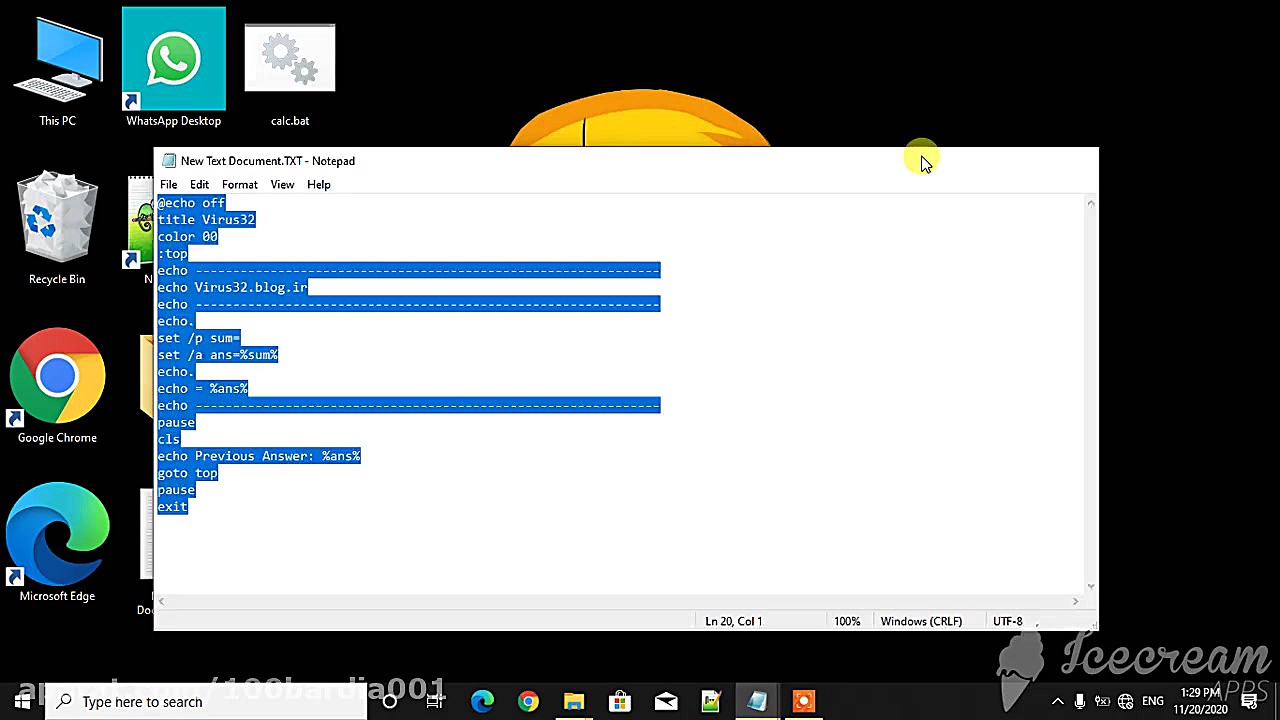Click Chrome icon in the taskbar
Image resolution: width=1280 pixels, height=720 pixels.
pos(528,701)
